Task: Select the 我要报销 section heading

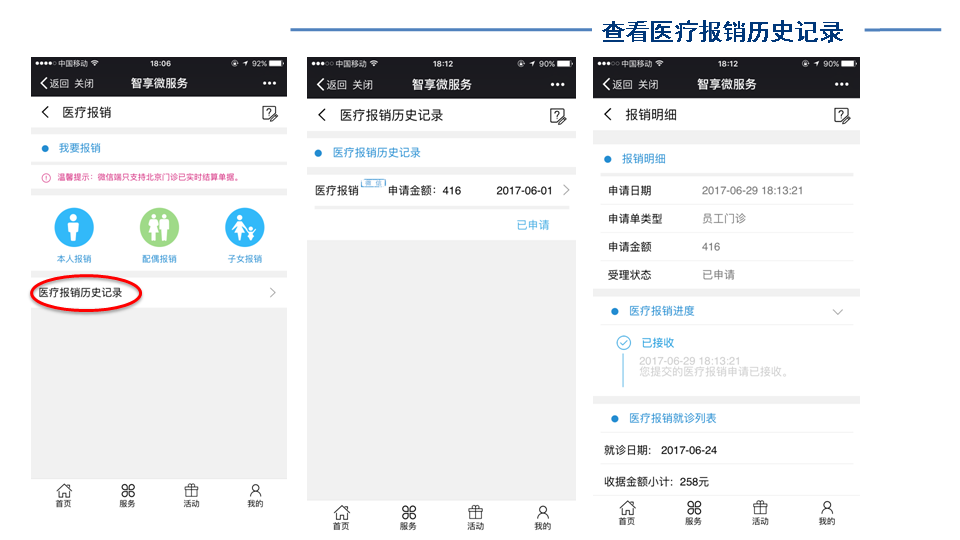Action: pos(79,148)
